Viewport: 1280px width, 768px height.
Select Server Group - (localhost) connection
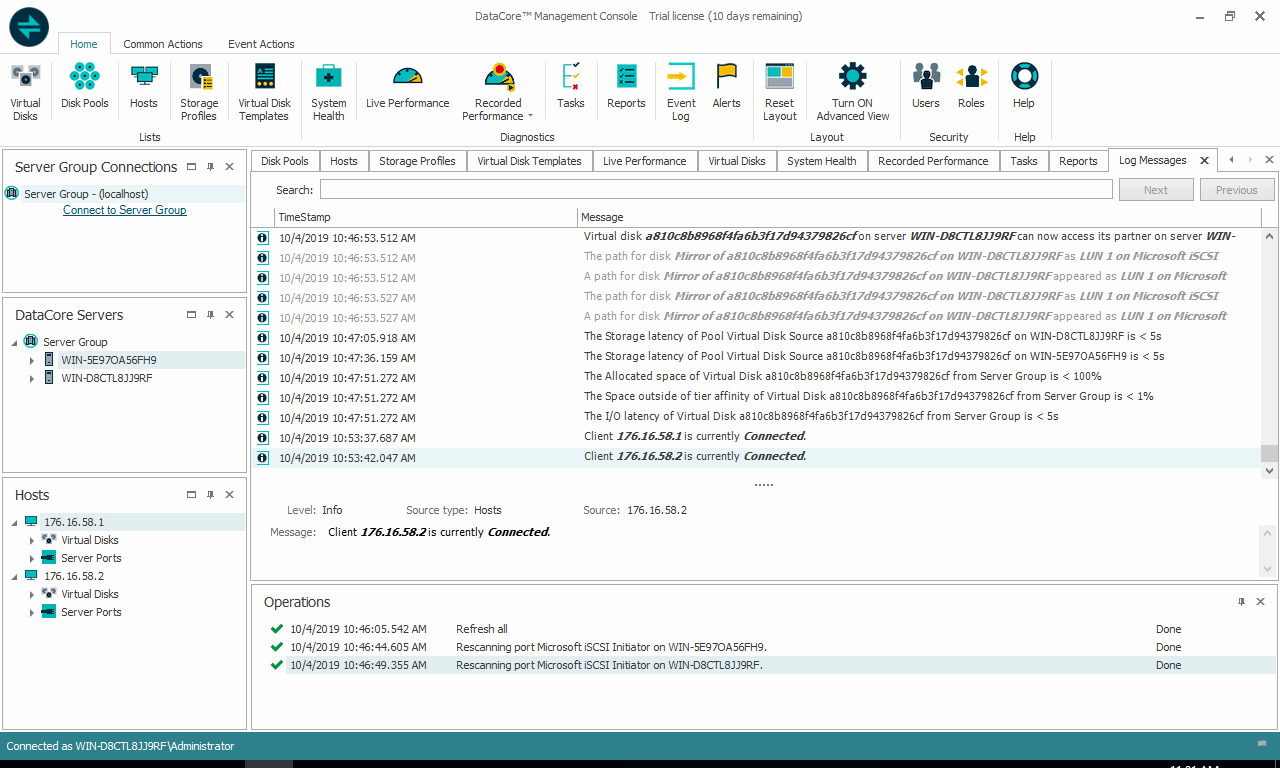pyautogui.click(x=125, y=194)
